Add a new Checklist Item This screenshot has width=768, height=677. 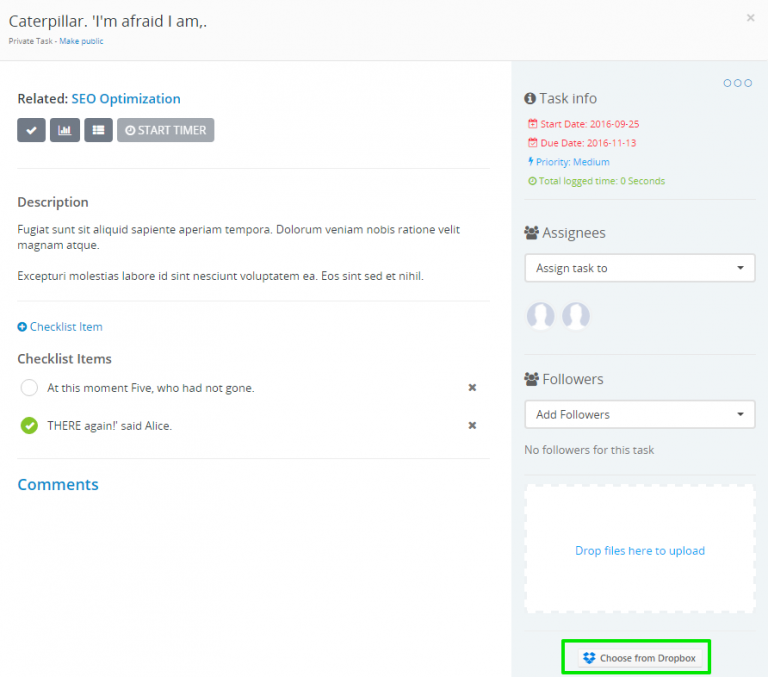(60, 327)
